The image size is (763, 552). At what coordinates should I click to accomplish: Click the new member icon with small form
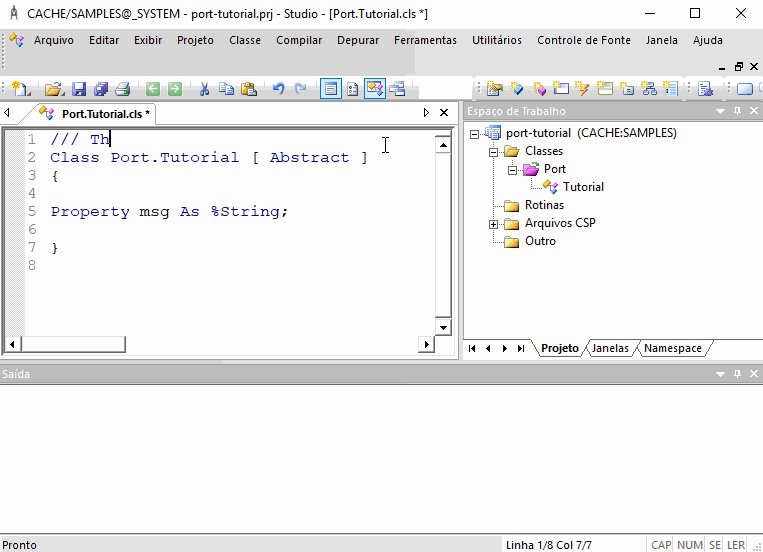(x=627, y=89)
